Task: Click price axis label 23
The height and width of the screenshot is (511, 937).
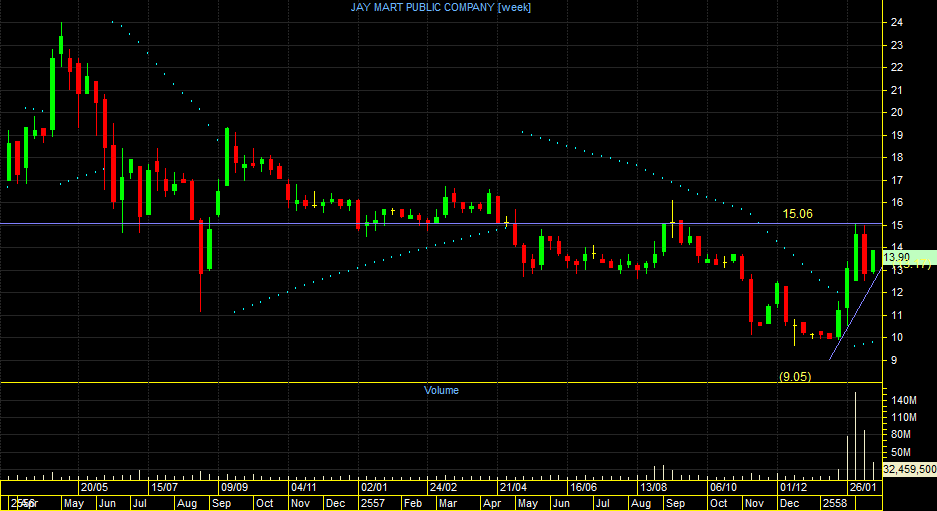Action: 896,45
